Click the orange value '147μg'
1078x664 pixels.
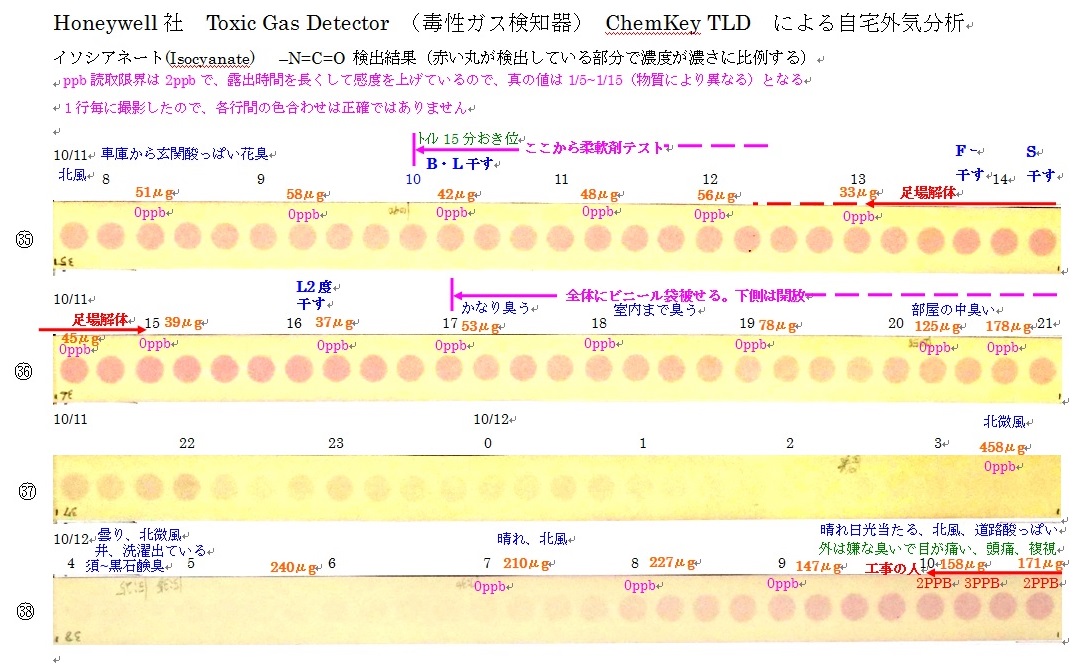click(x=819, y=566)
